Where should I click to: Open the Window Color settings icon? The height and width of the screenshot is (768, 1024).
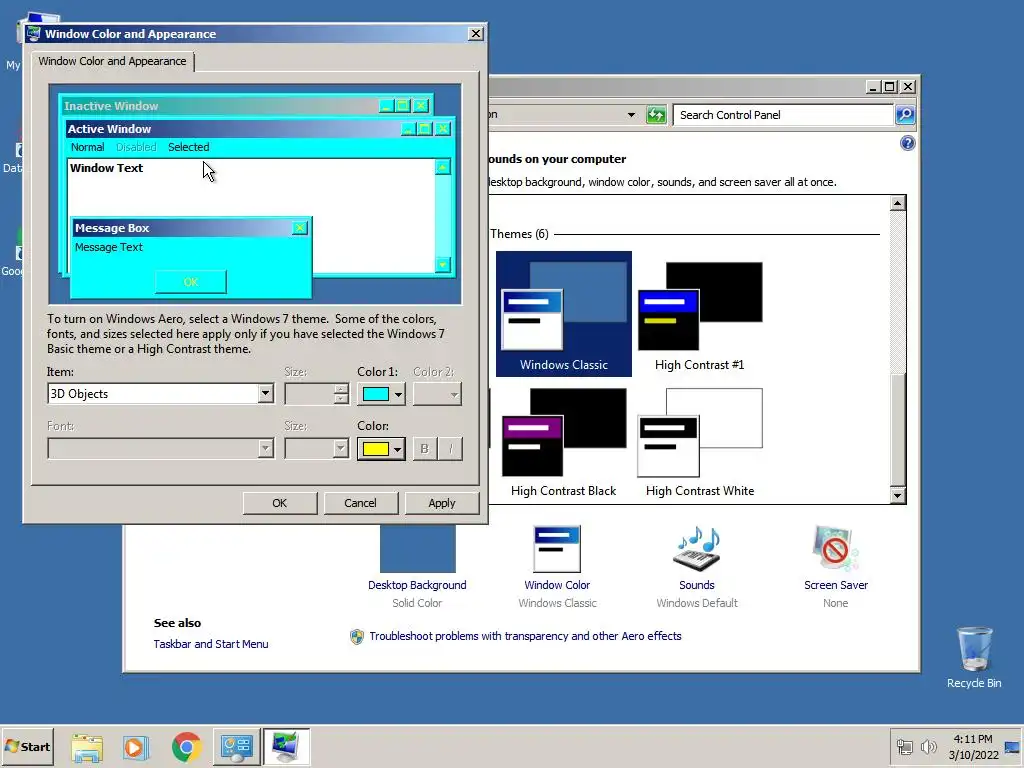tap(556, 549)
